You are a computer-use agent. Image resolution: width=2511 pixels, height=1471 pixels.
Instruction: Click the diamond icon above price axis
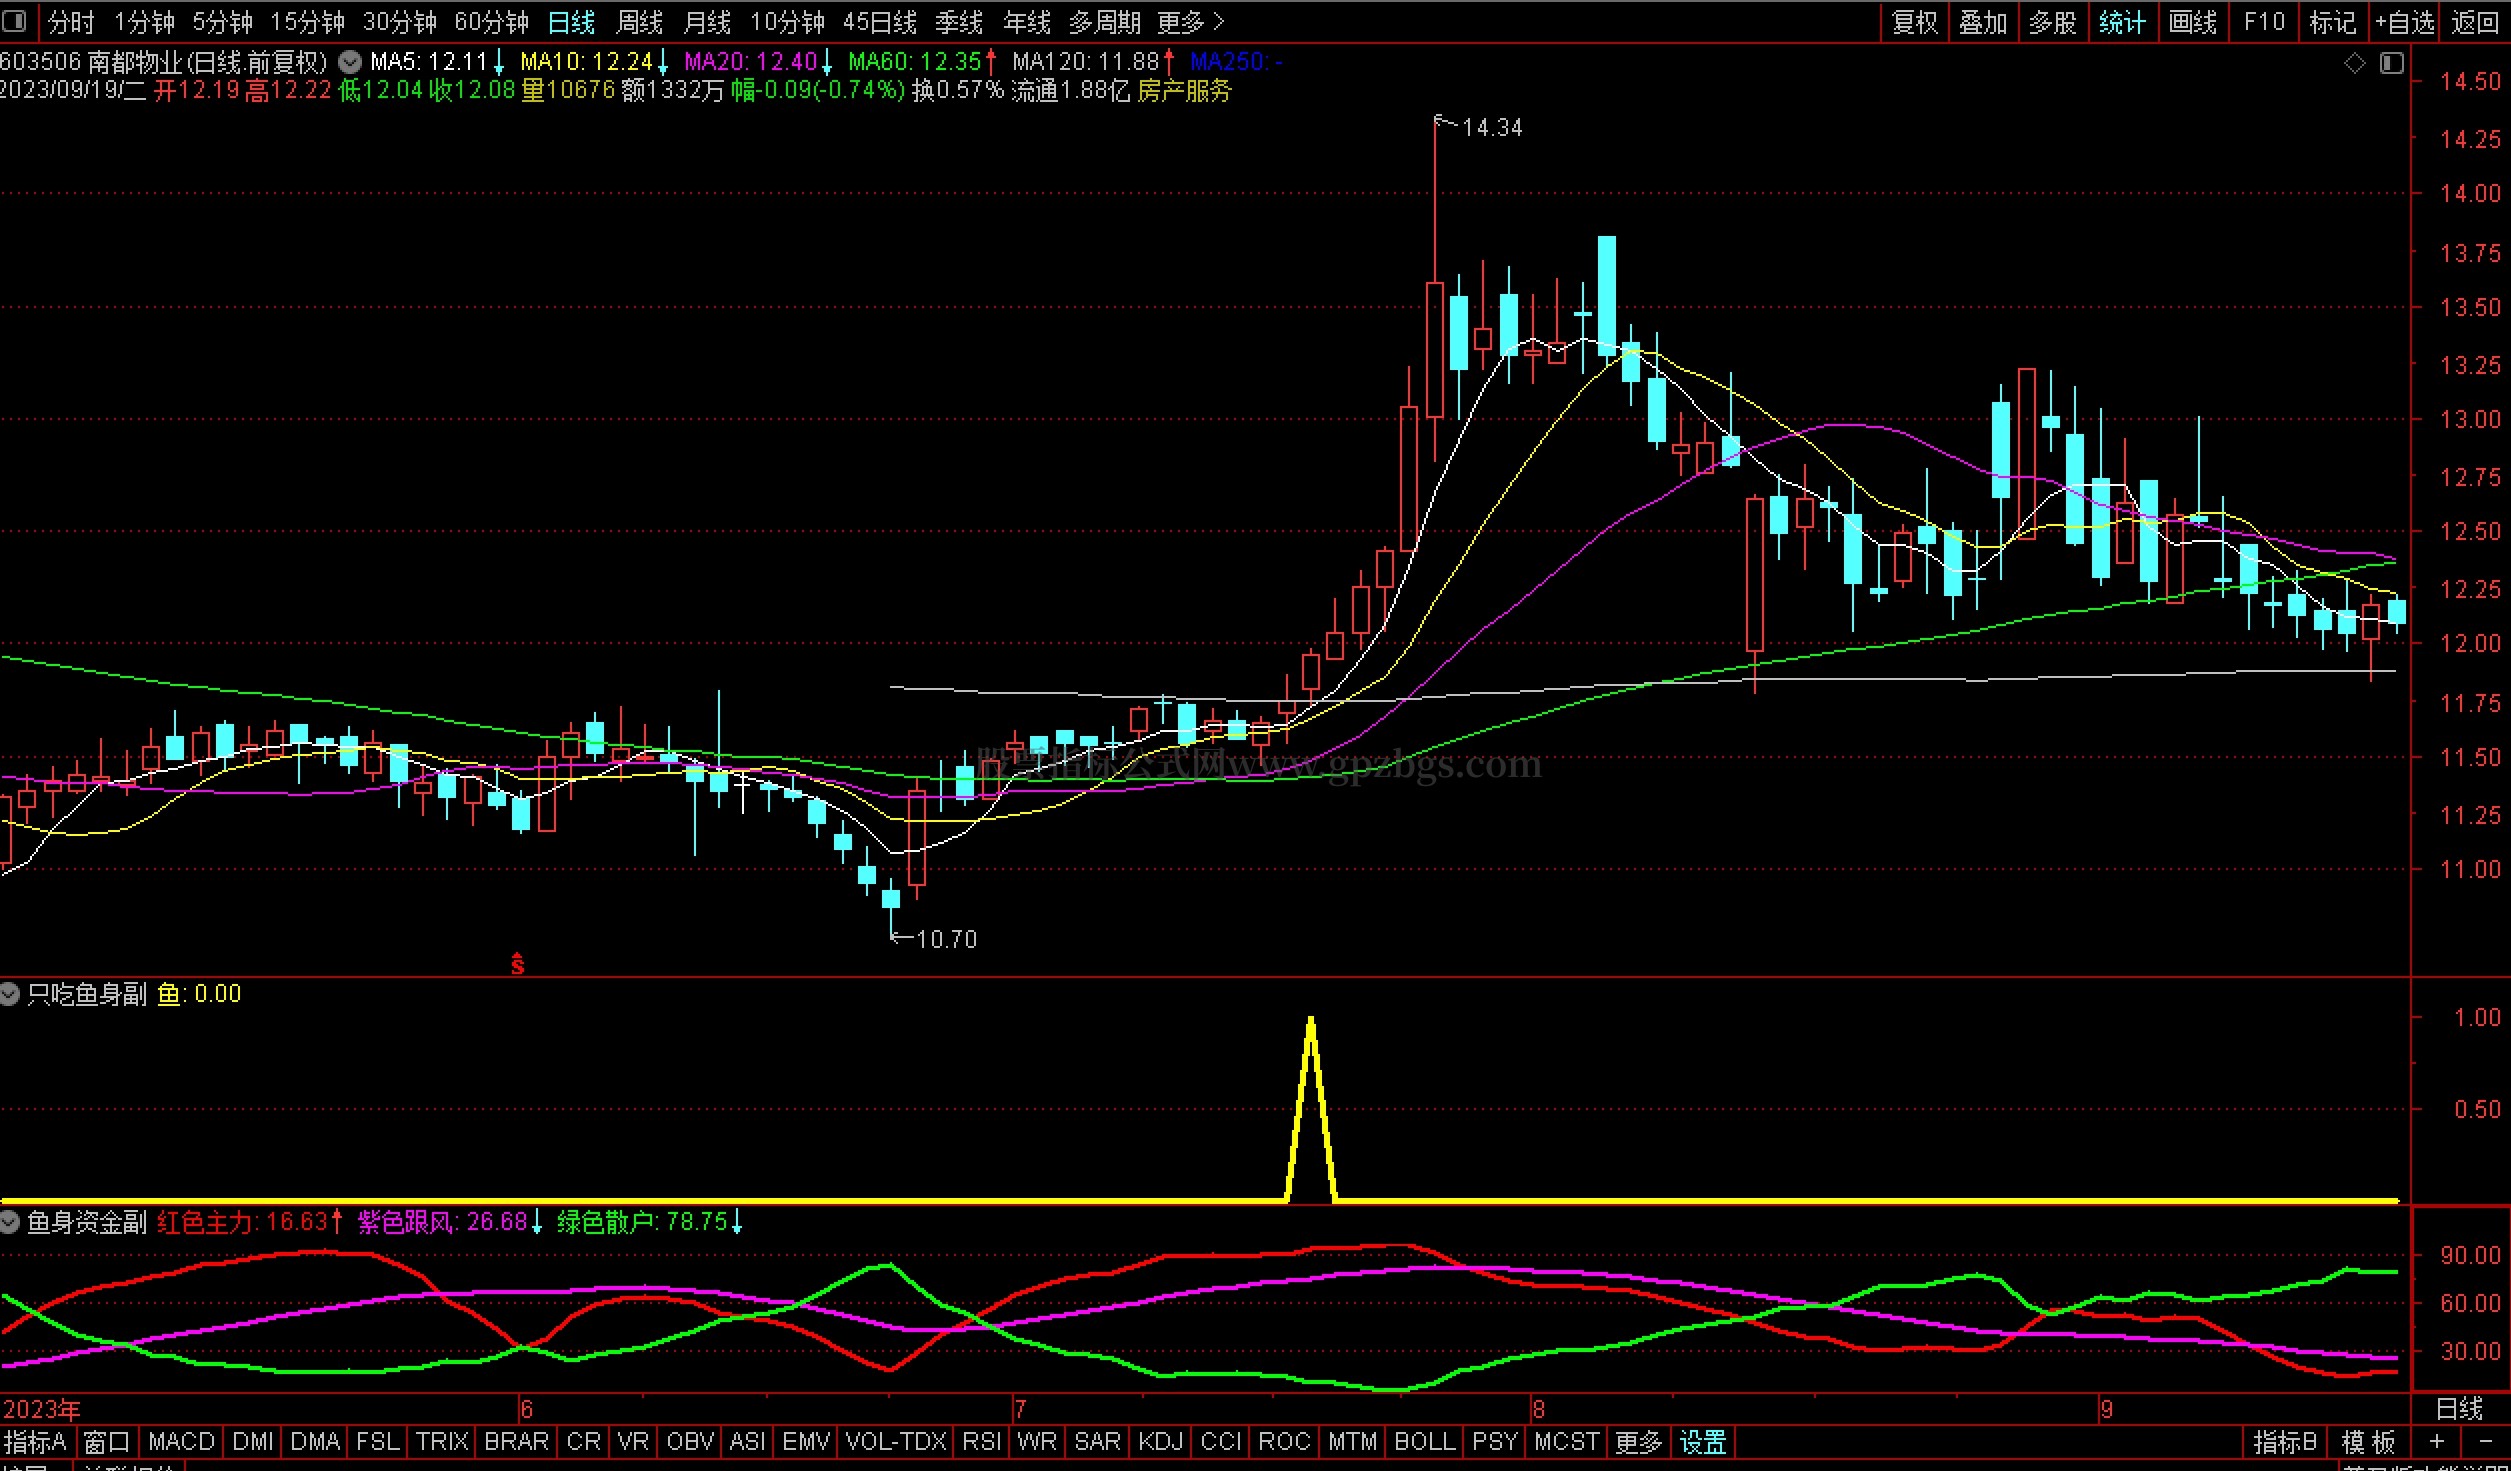click(x=2355, y=63)
